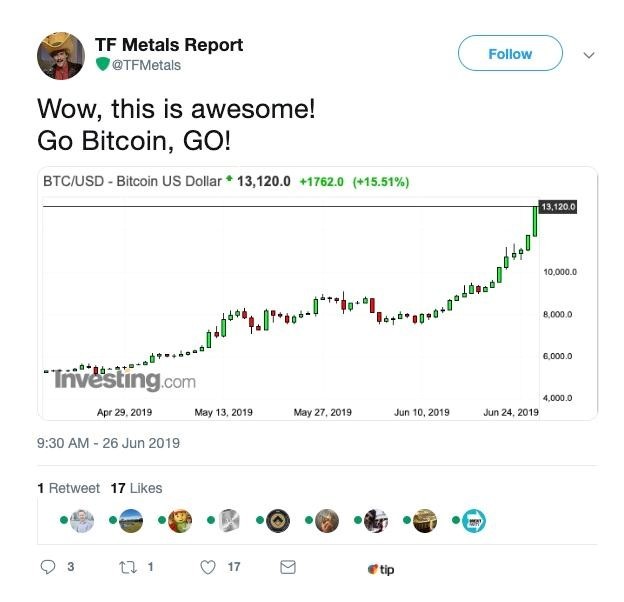Image resolution: width=624 pixels, height=602 pixels.
Task: Click the reply speech bubble icon
Action: [x=47, y=567]
